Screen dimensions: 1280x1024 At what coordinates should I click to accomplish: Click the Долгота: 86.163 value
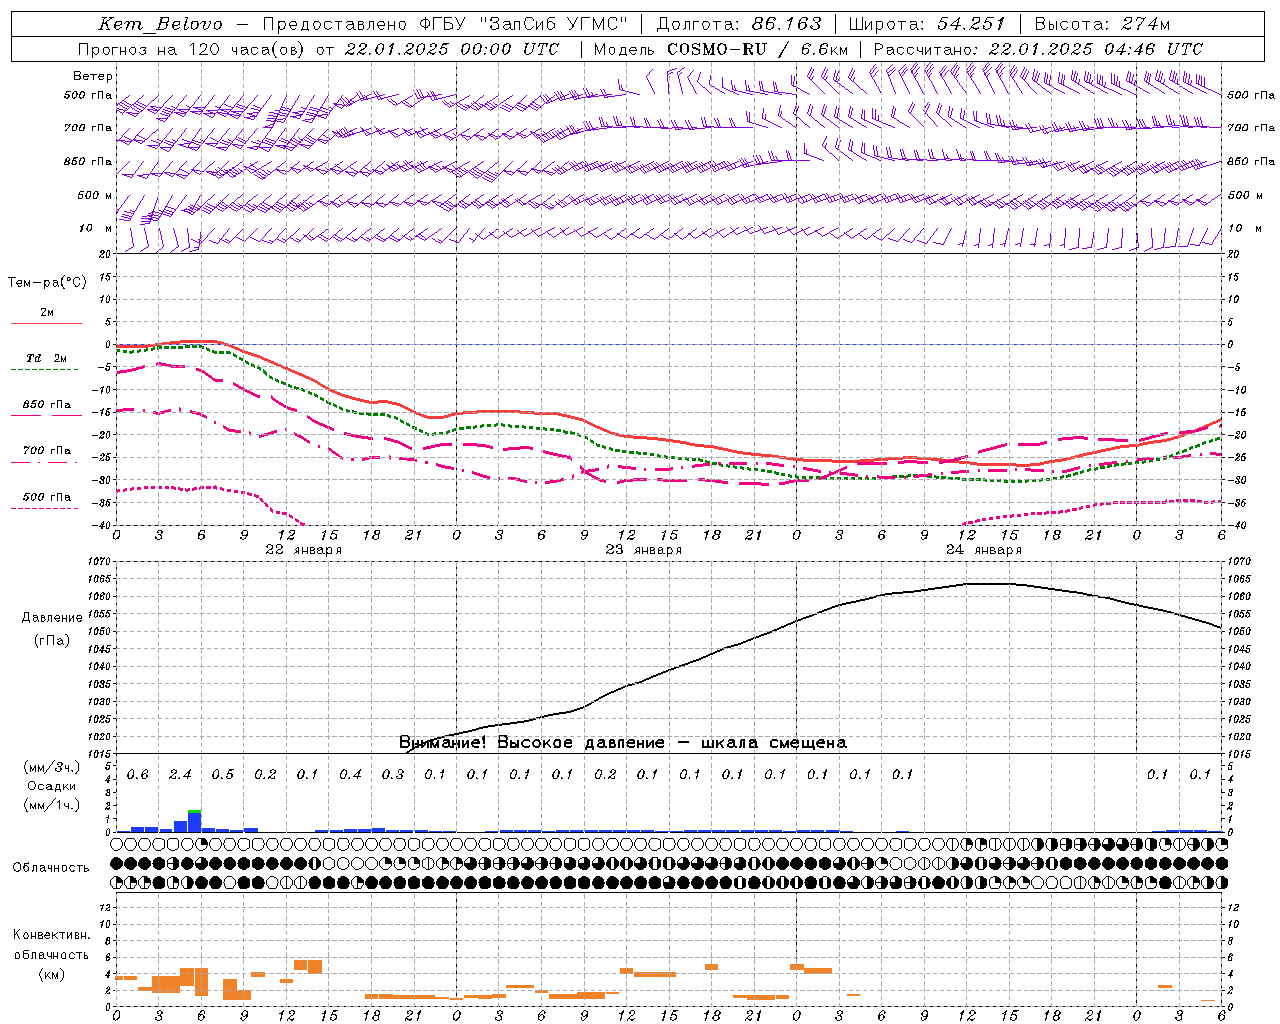coord(739,24)
